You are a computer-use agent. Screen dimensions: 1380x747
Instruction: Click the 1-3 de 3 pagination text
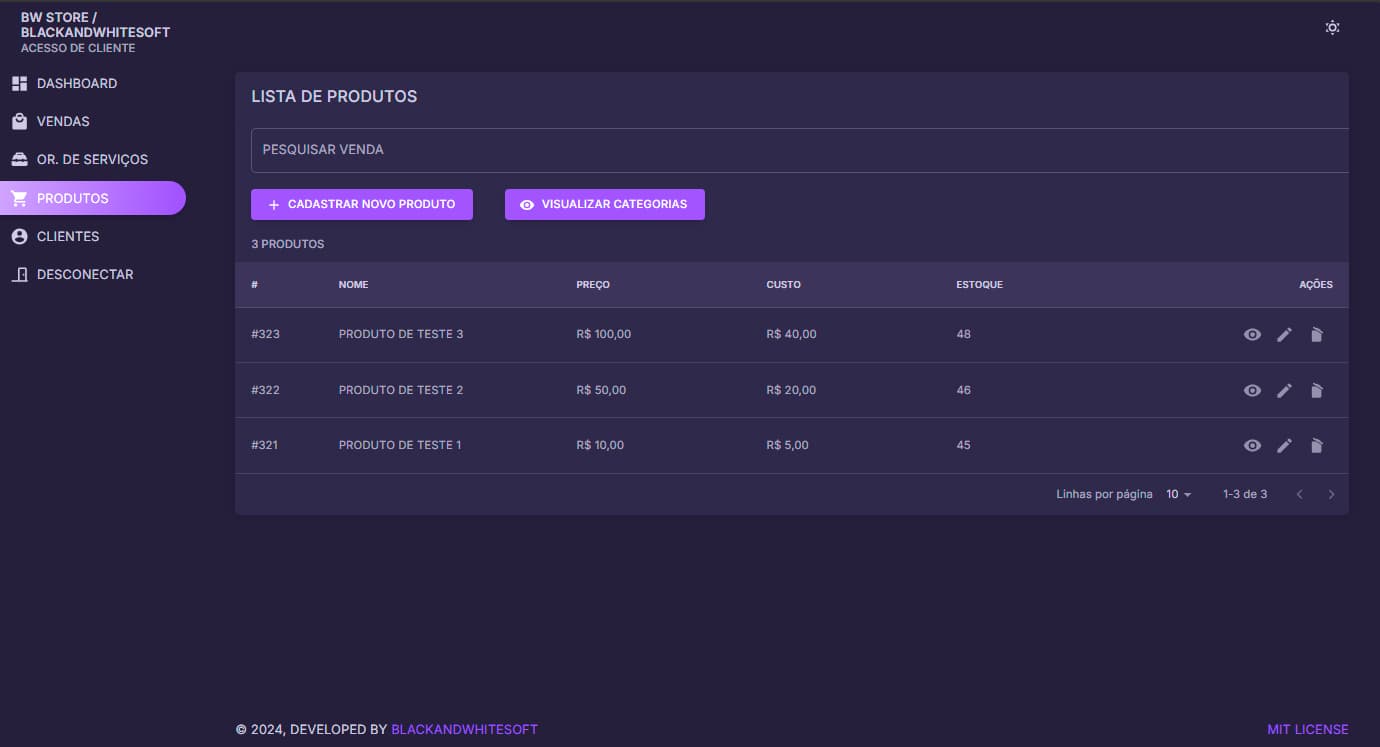click(1245, 494)
